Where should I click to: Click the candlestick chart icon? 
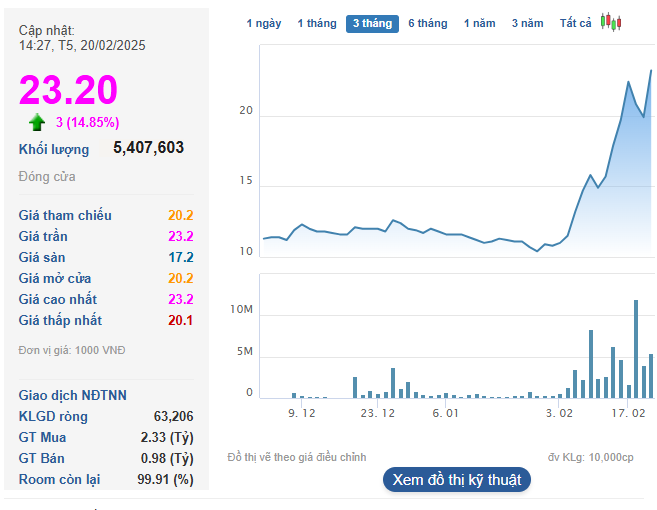click(611, 23)
